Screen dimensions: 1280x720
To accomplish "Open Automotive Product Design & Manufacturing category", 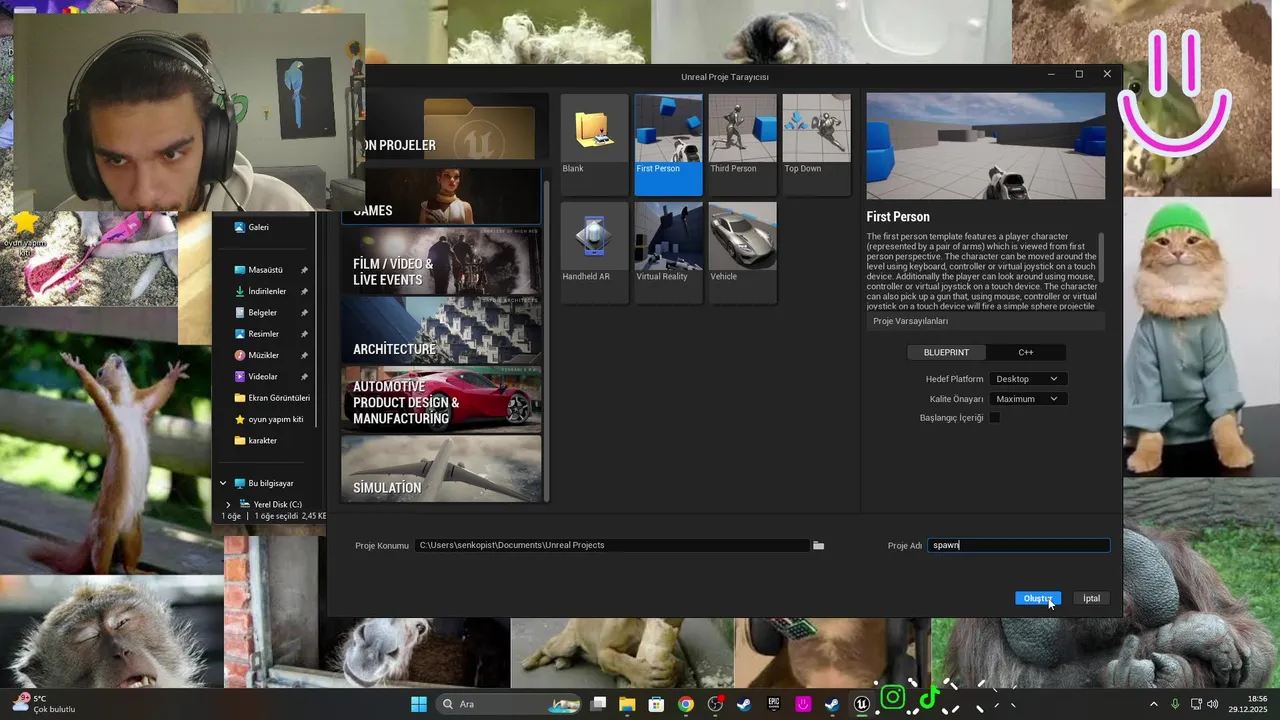I will pos(441,399).
